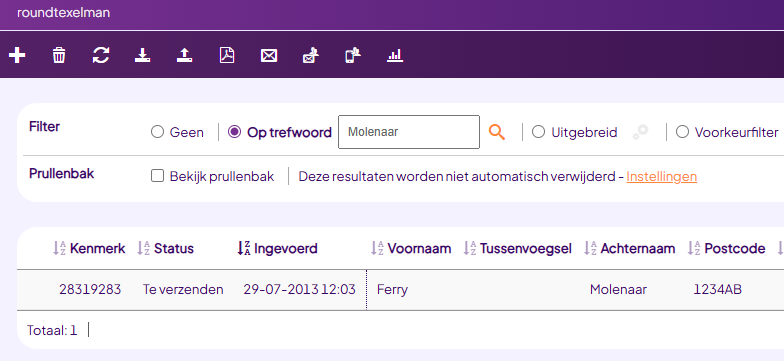Click the Molenaar keyword search field
Image resolution: width=784 pixels, height=361 pixels.
click(409, 132)
